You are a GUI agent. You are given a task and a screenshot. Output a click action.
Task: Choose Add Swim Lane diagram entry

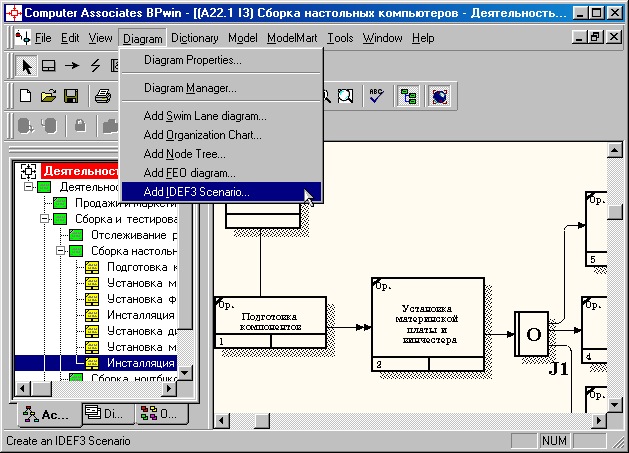coord(221,116)
